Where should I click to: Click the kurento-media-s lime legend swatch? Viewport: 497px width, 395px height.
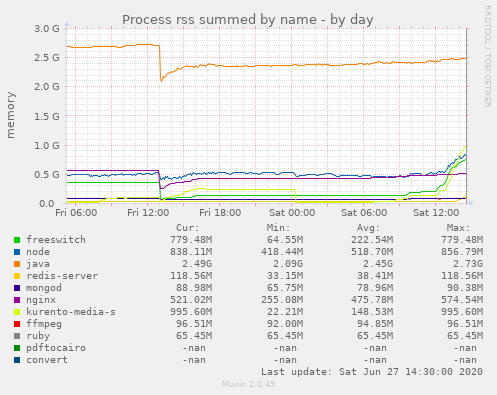coord(17,312)
